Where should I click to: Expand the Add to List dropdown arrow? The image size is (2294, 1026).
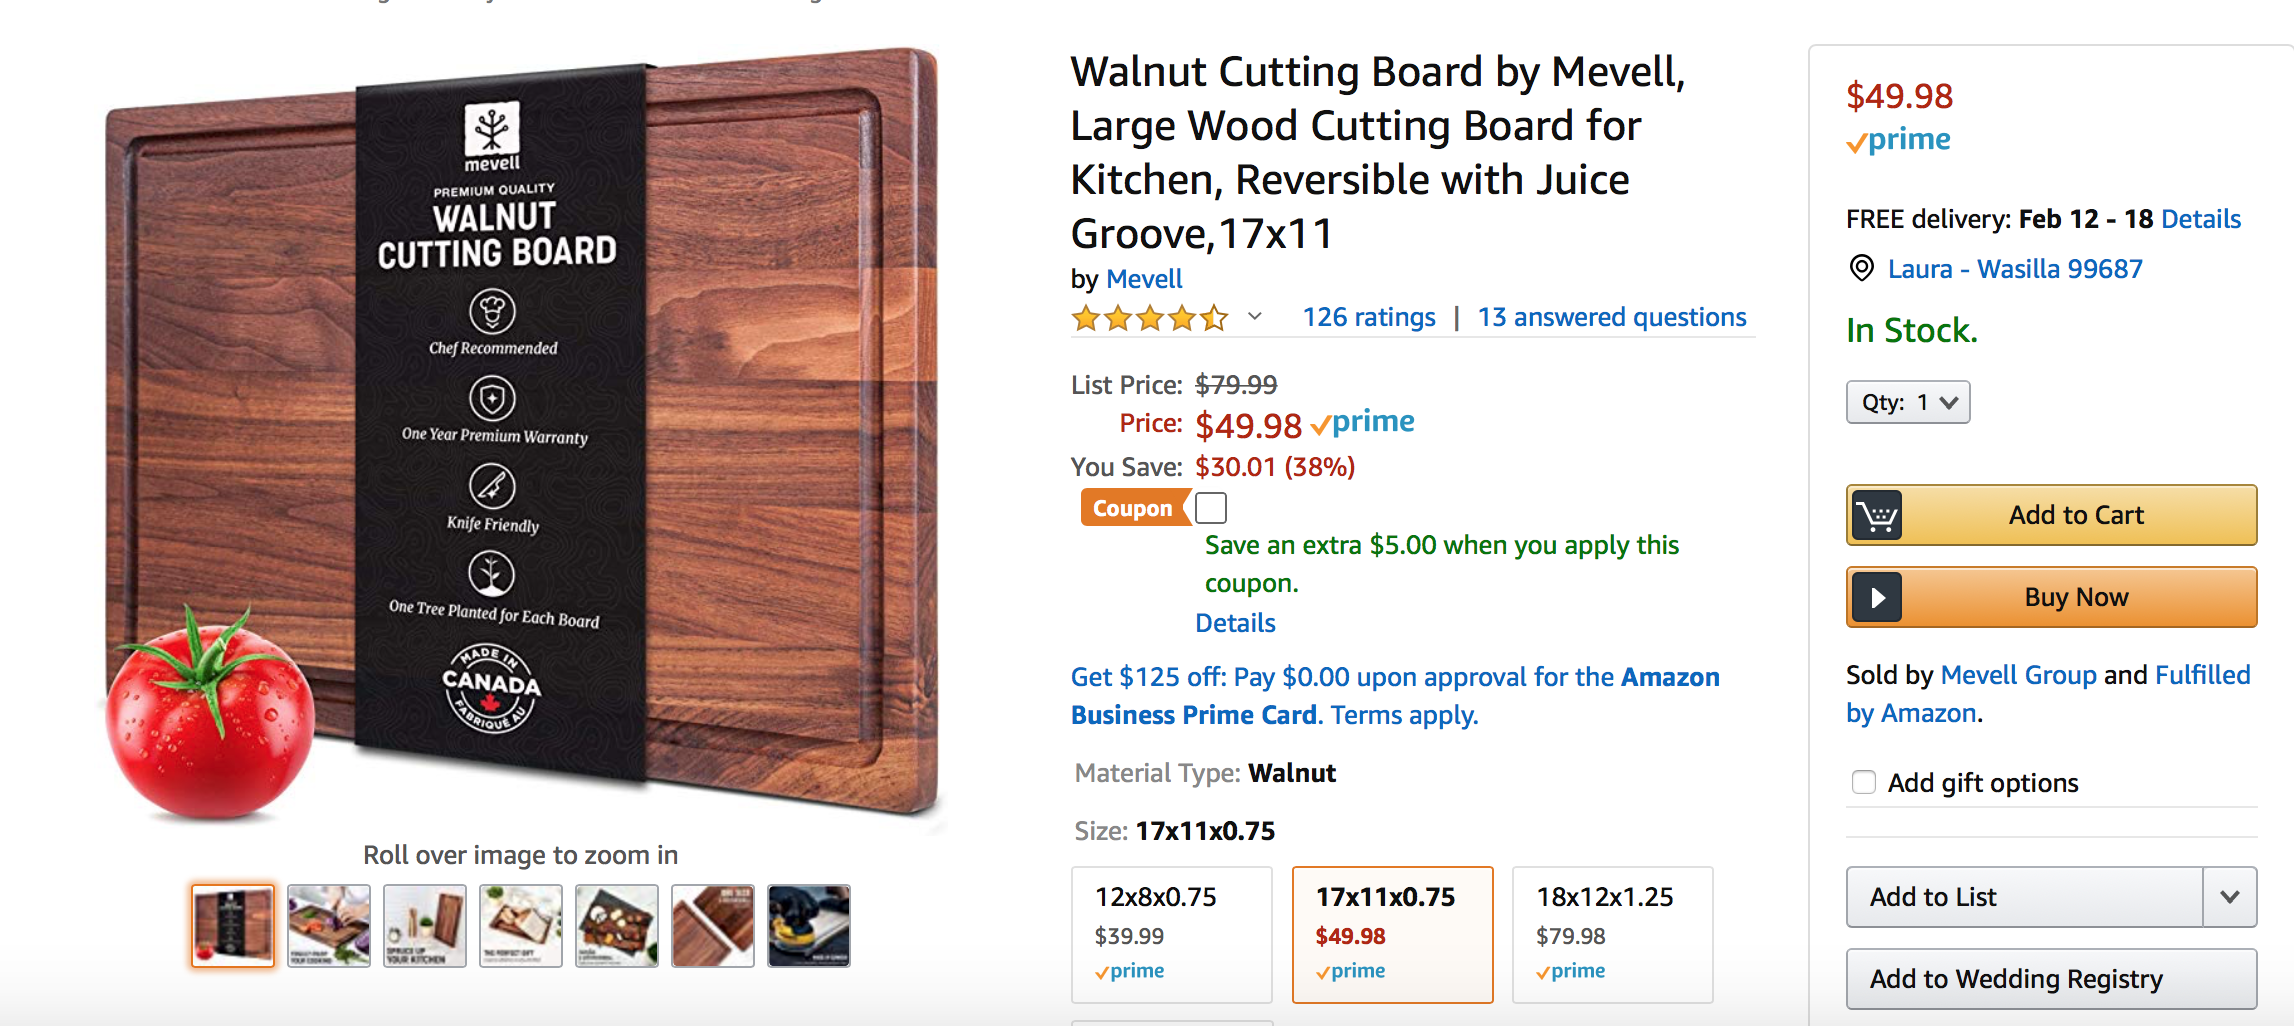pyautogui.click(x=2230, y=897)
